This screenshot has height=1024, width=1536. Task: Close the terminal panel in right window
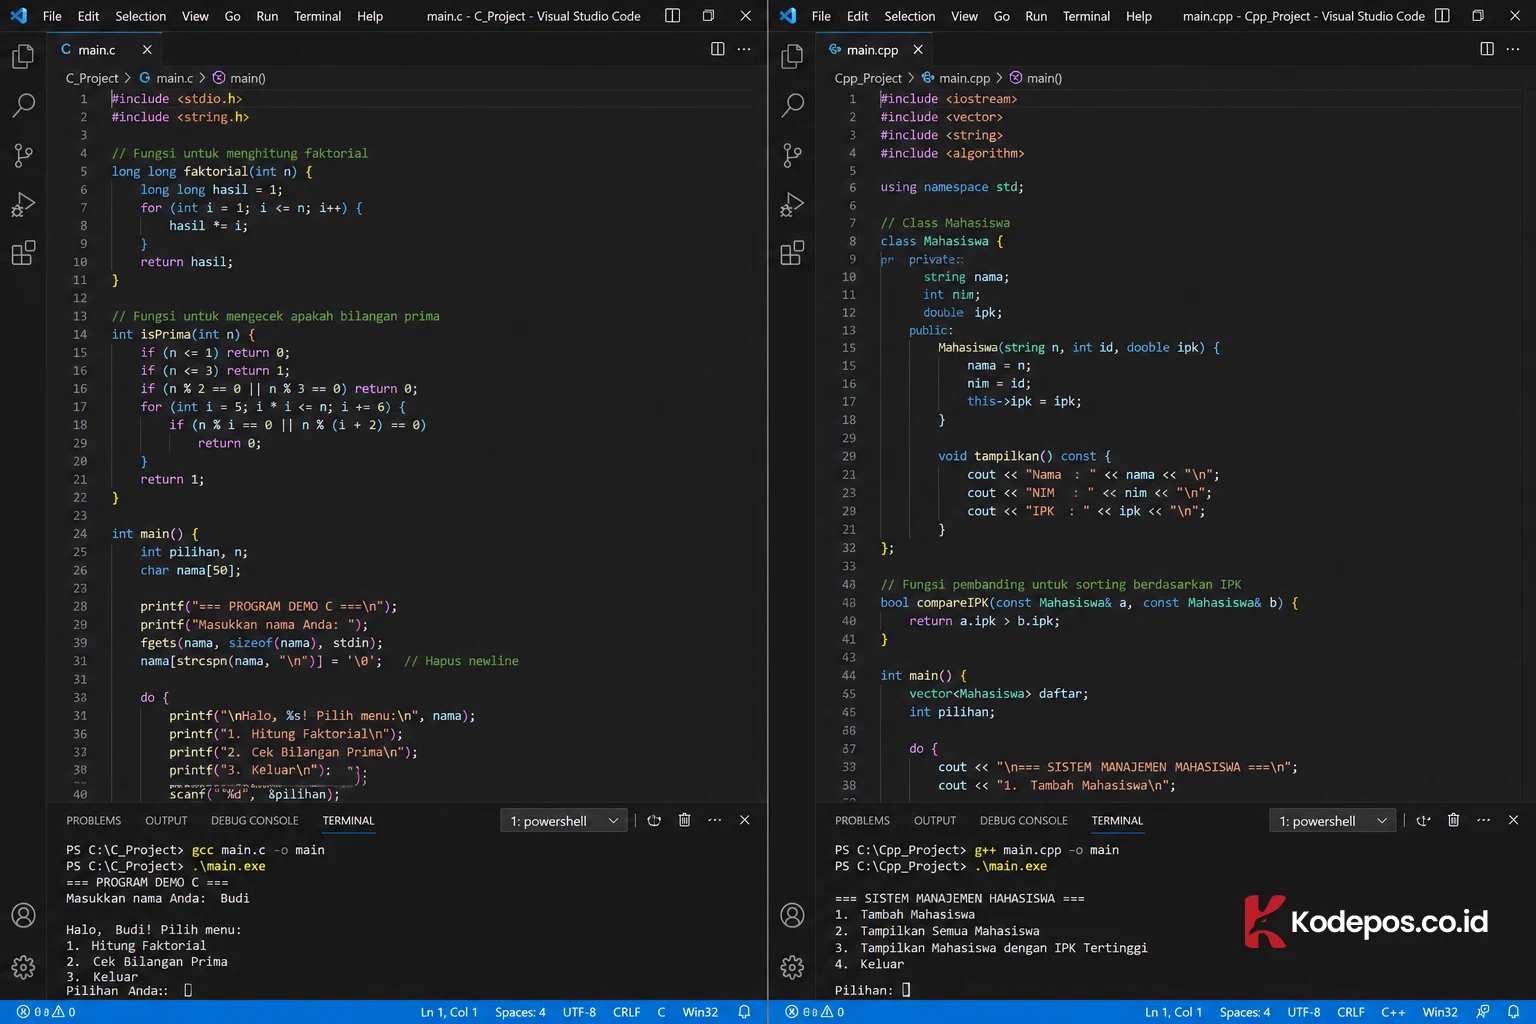point(1513,820)
